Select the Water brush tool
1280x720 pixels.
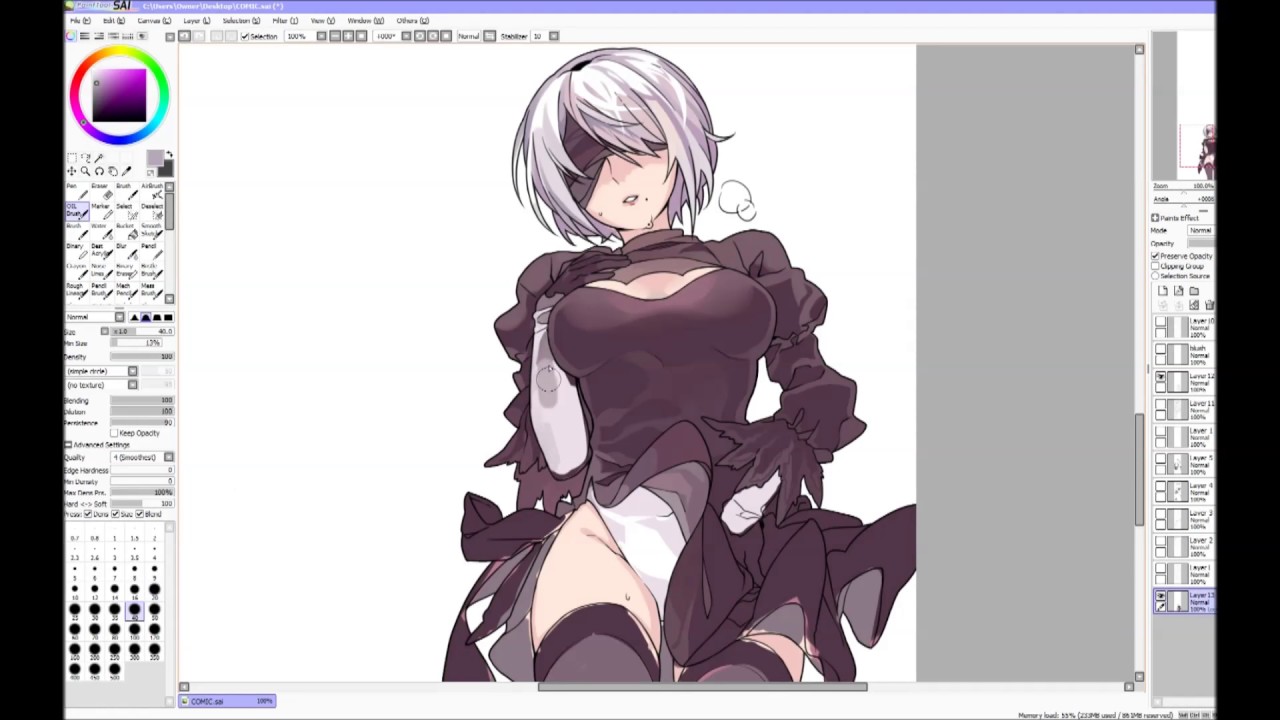[x=100, y=231]
